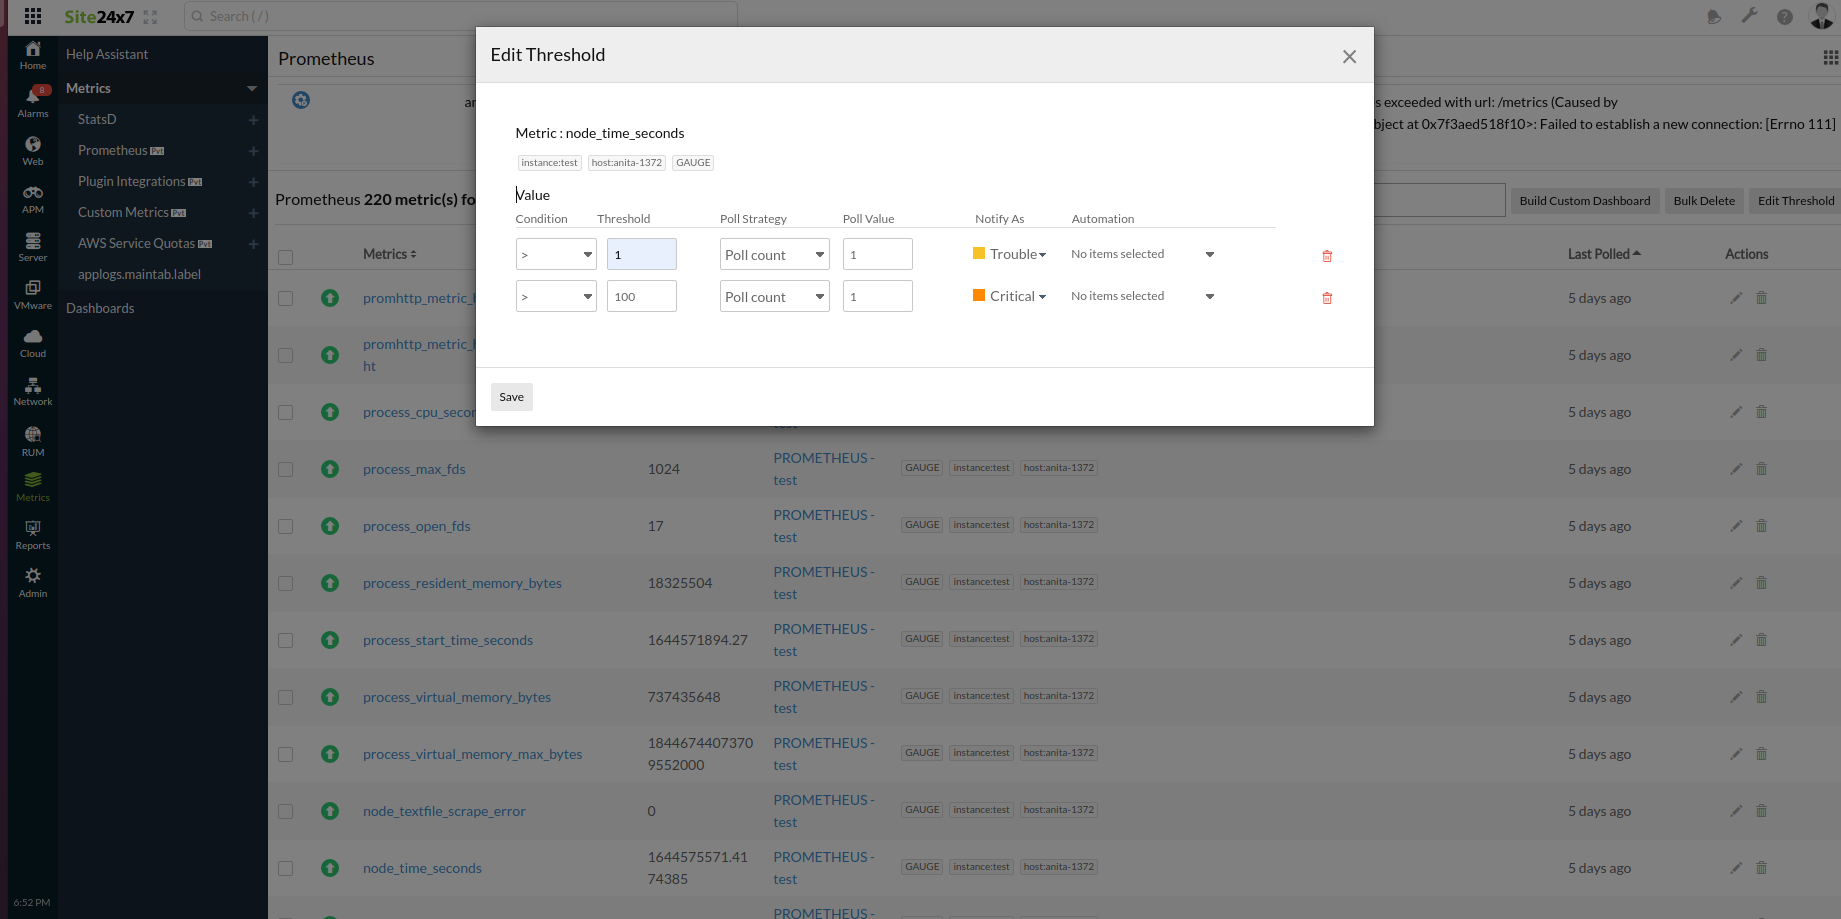Toggle the process_max_fds row checkbox

(x=285, y=468)
